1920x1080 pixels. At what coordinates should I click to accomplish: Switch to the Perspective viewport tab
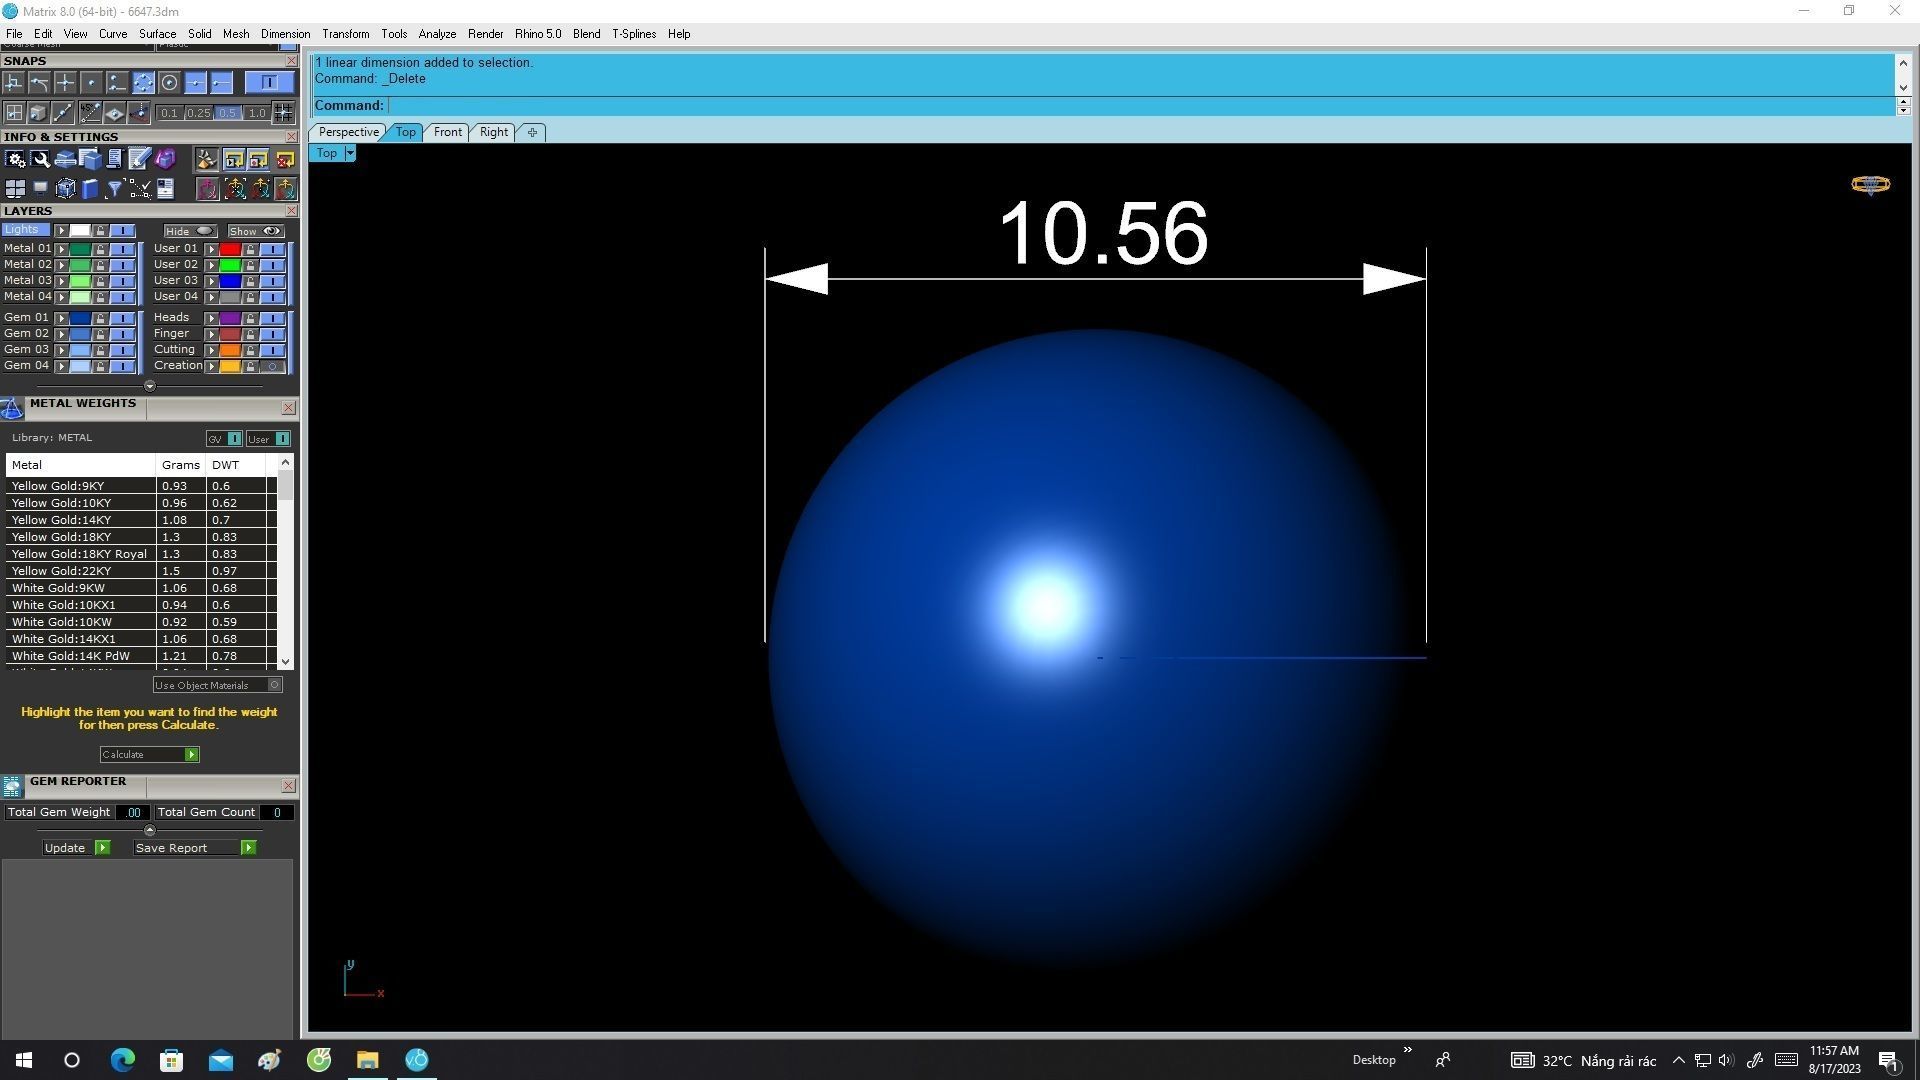(348, 132)
